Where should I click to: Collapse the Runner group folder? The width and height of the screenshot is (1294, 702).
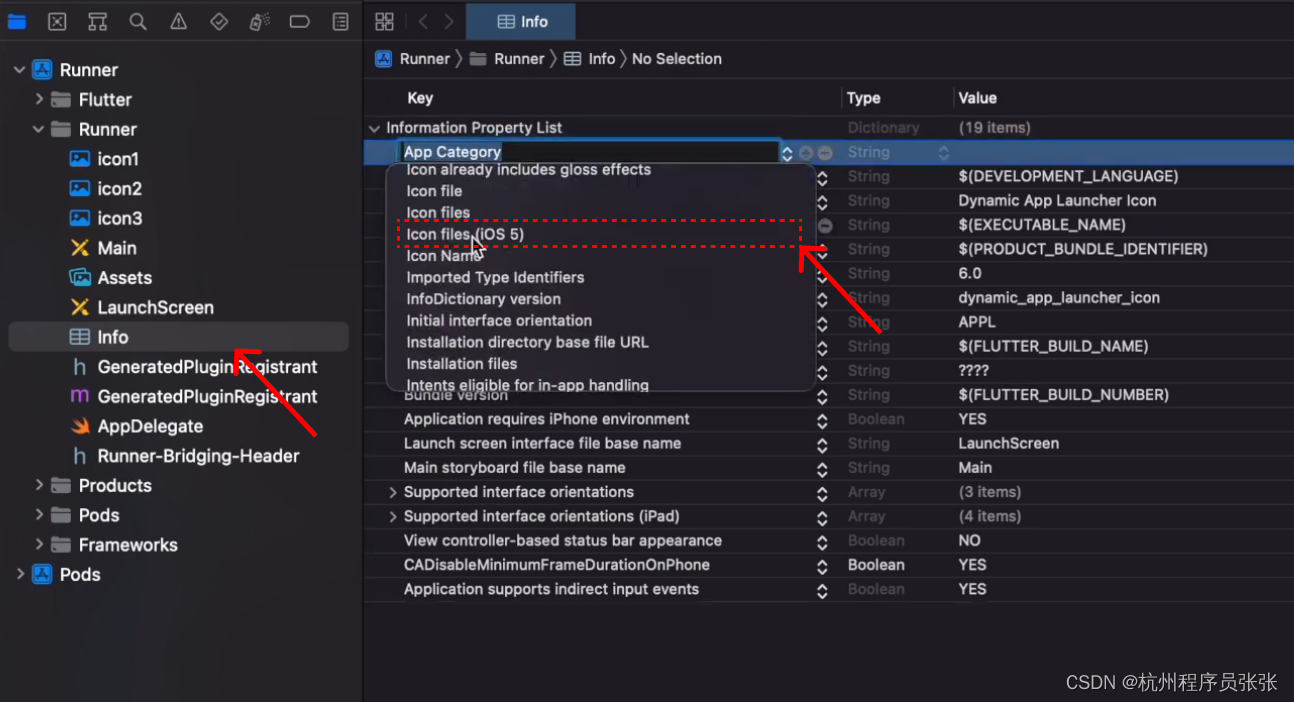(39, 129)
